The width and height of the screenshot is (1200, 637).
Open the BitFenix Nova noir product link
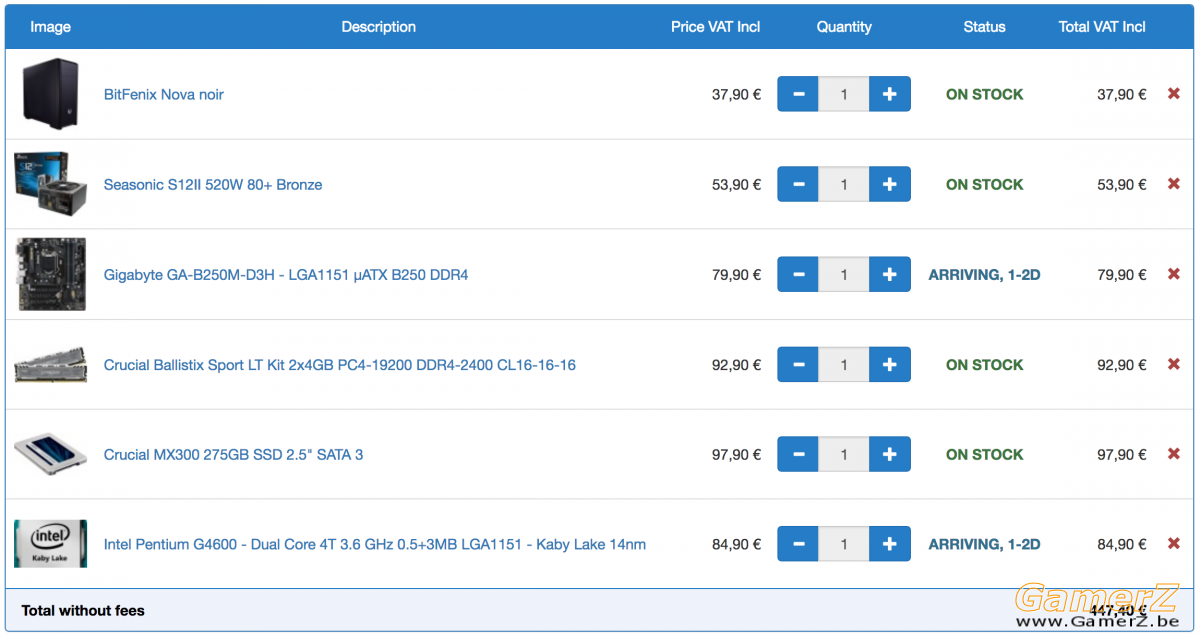click(x=164, y=94)
